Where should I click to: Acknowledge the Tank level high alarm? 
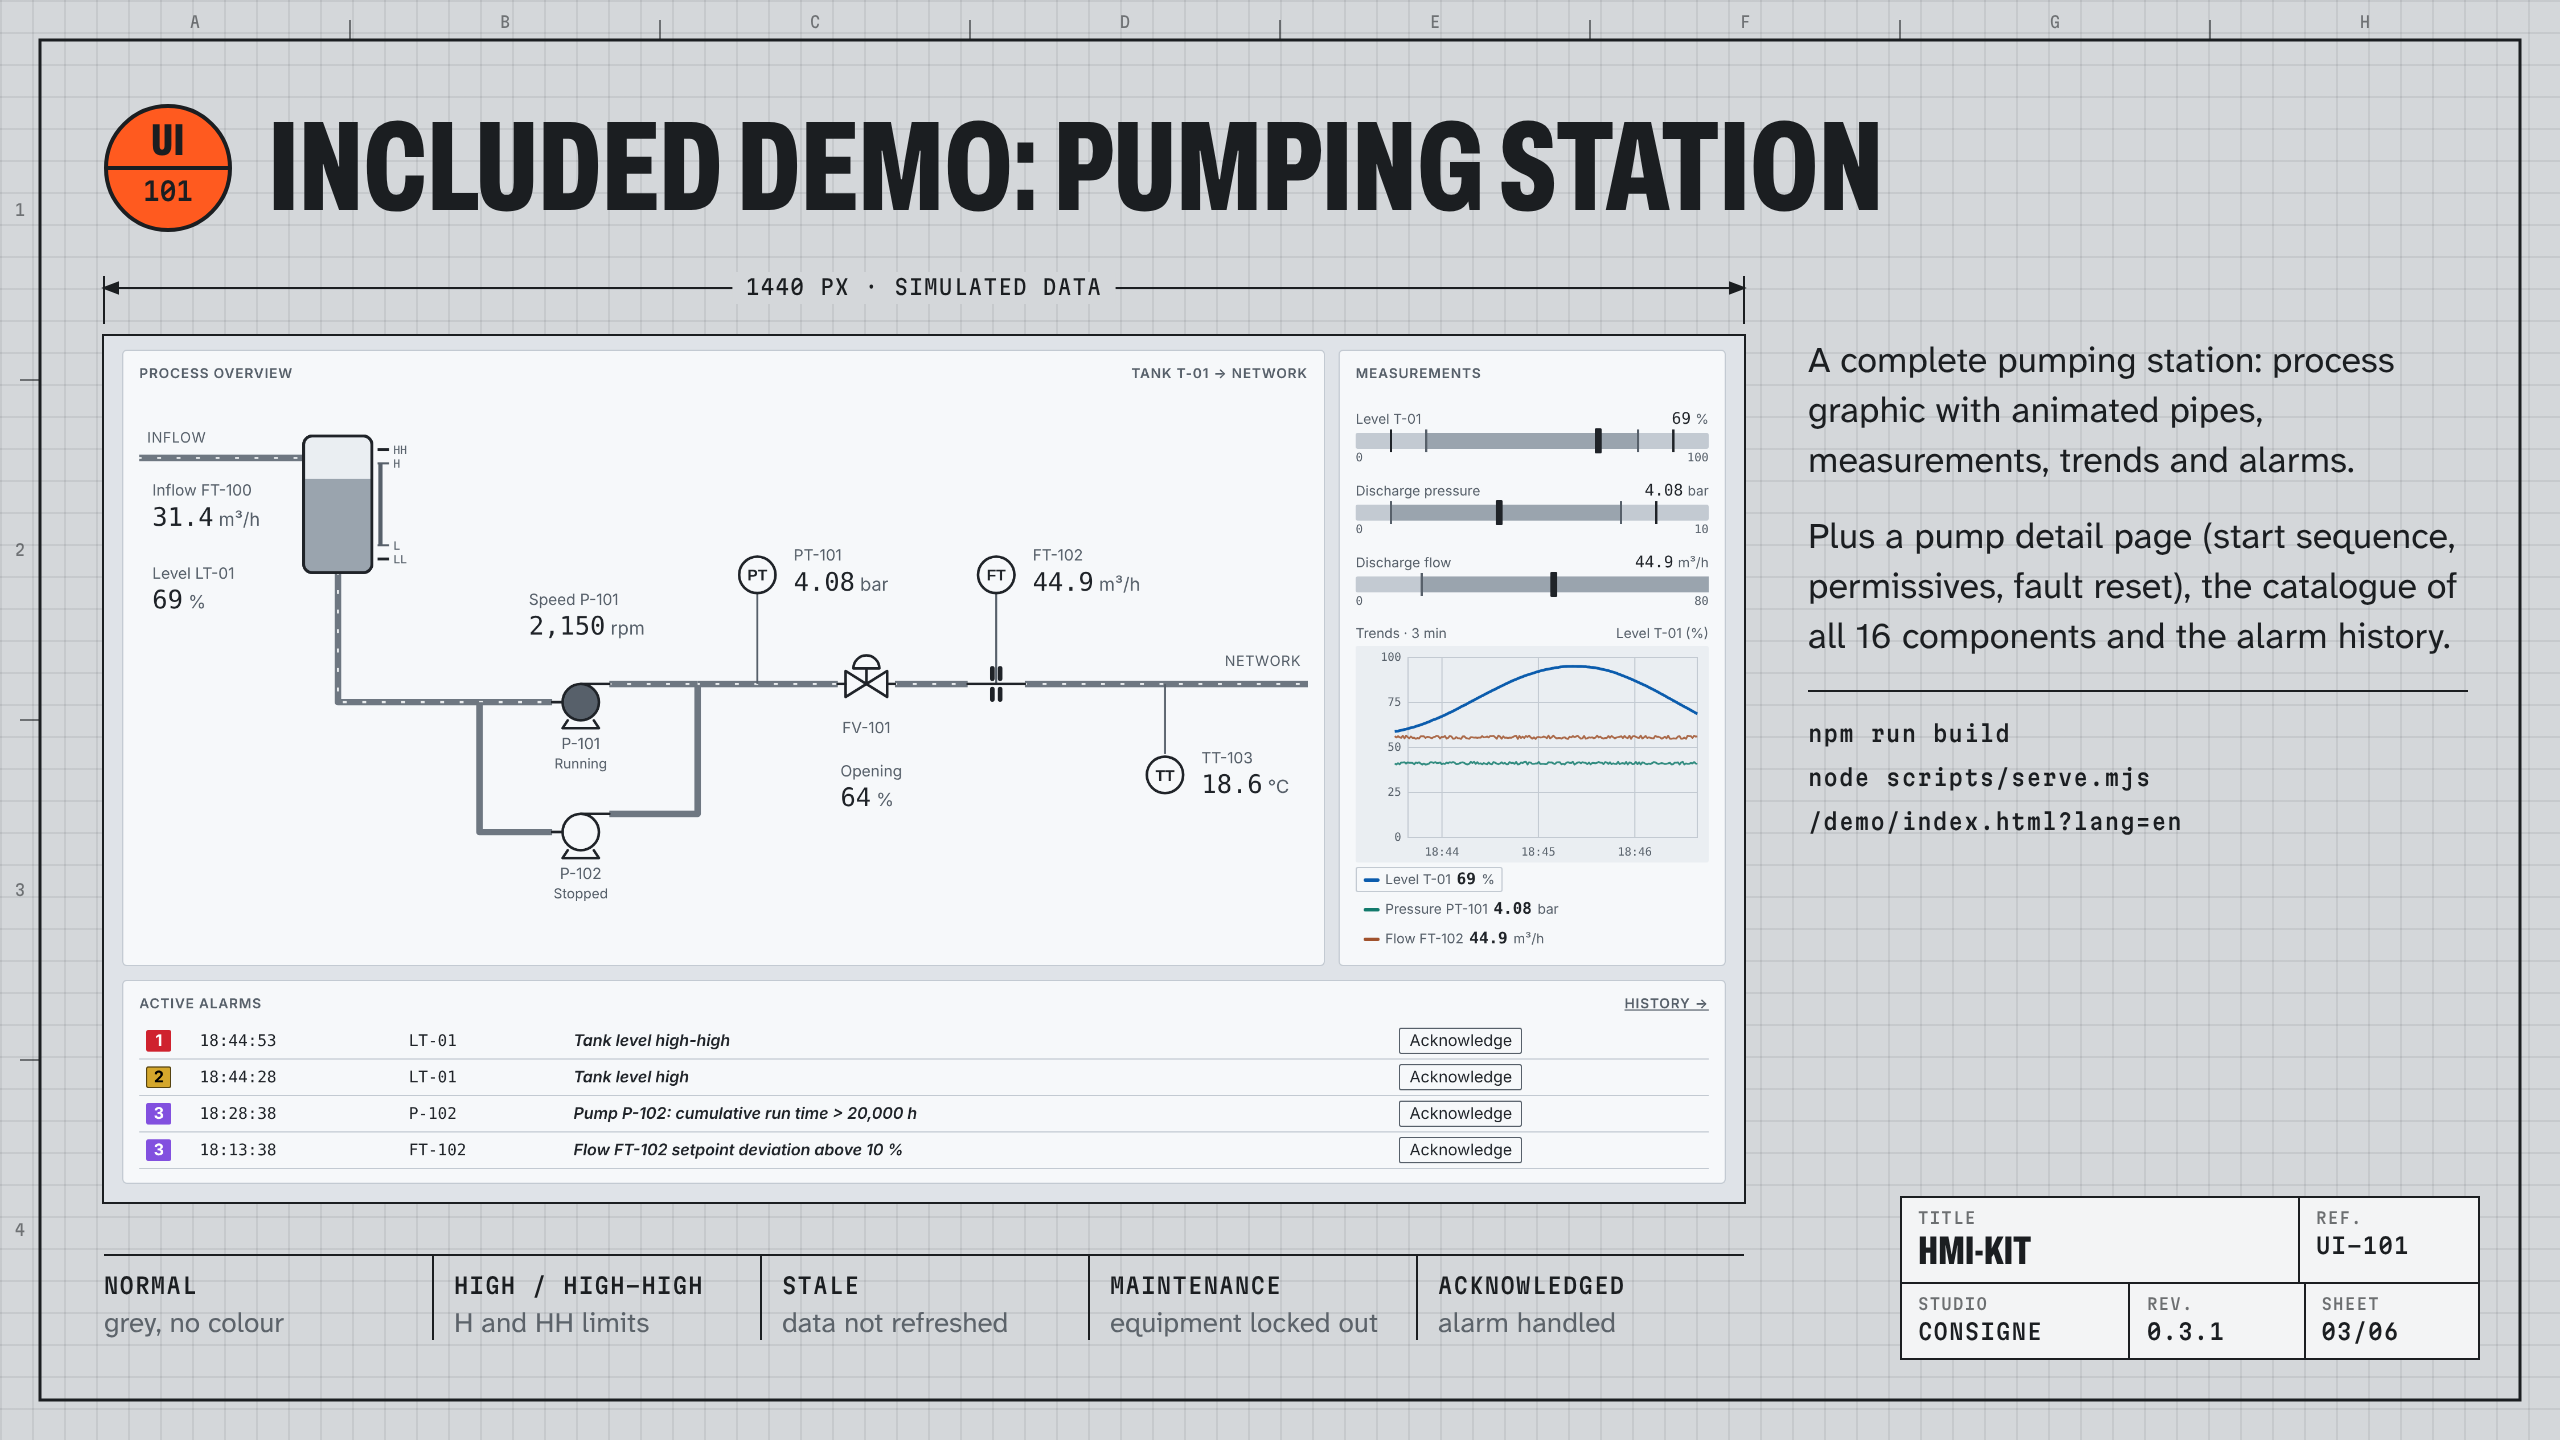click(x=1460, y=1077)
